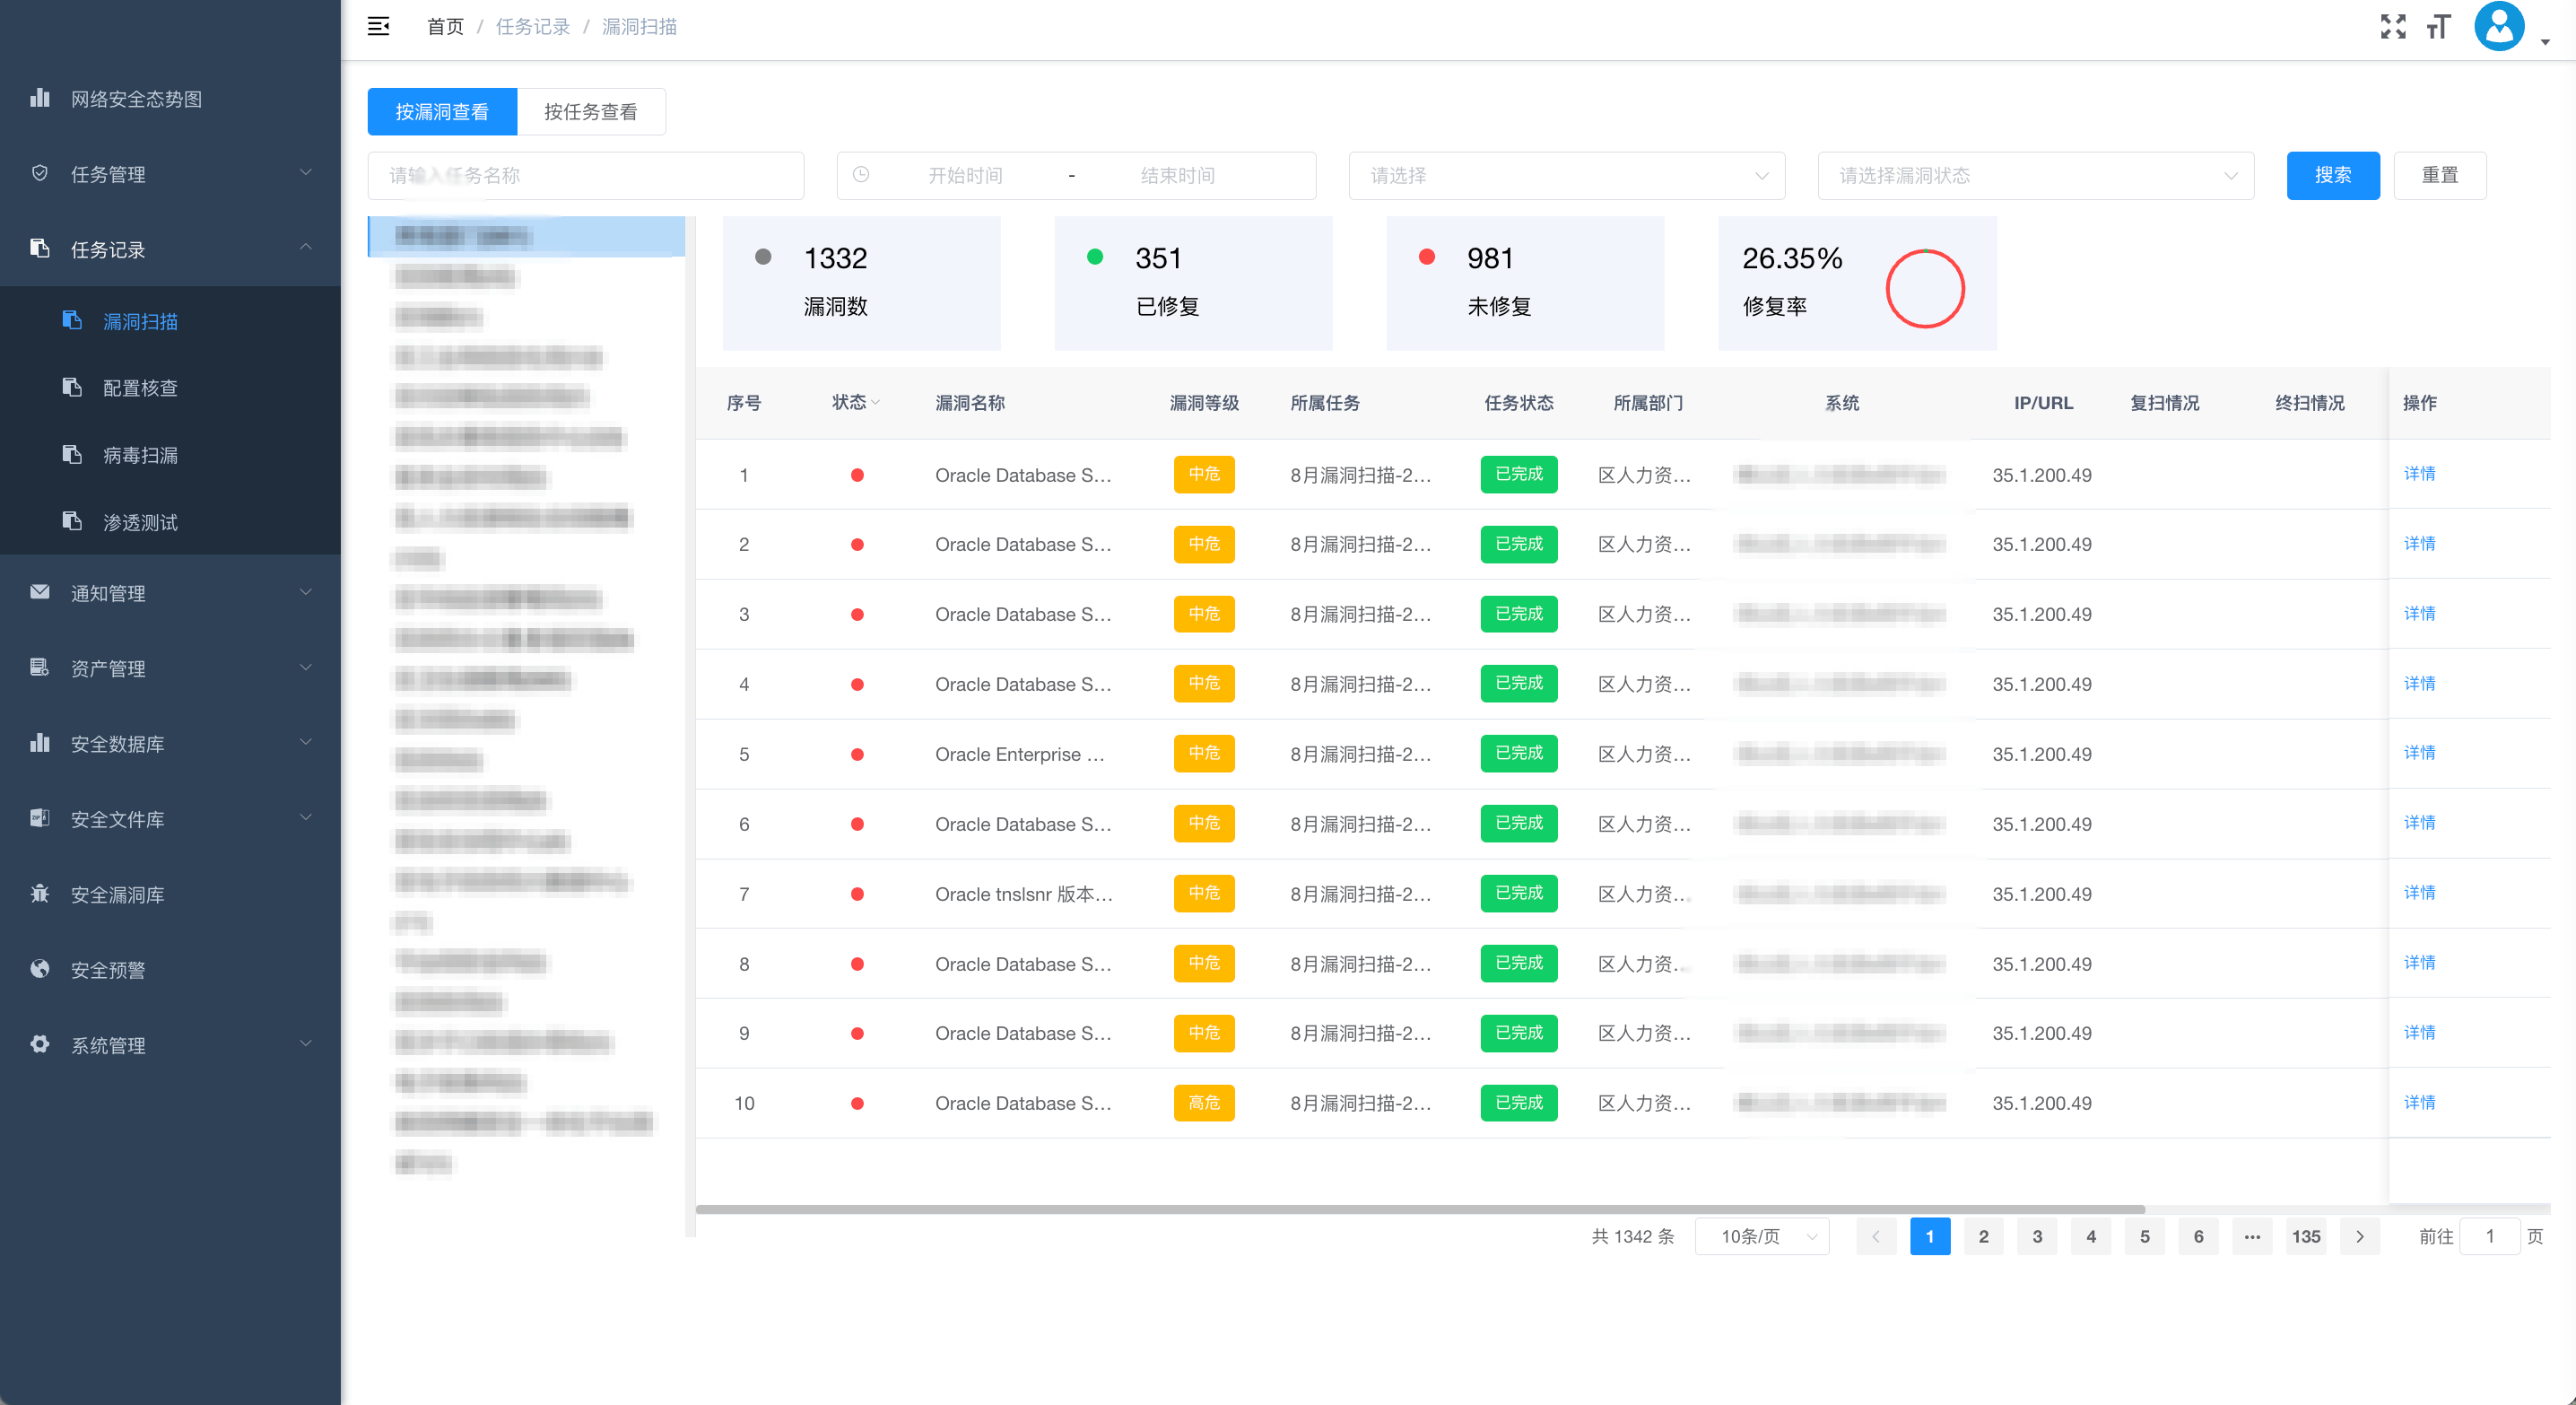The height and width of the screenshot is (1405, 2576).
Task: Open the user avatar menu
Action: click(2499, 27)
